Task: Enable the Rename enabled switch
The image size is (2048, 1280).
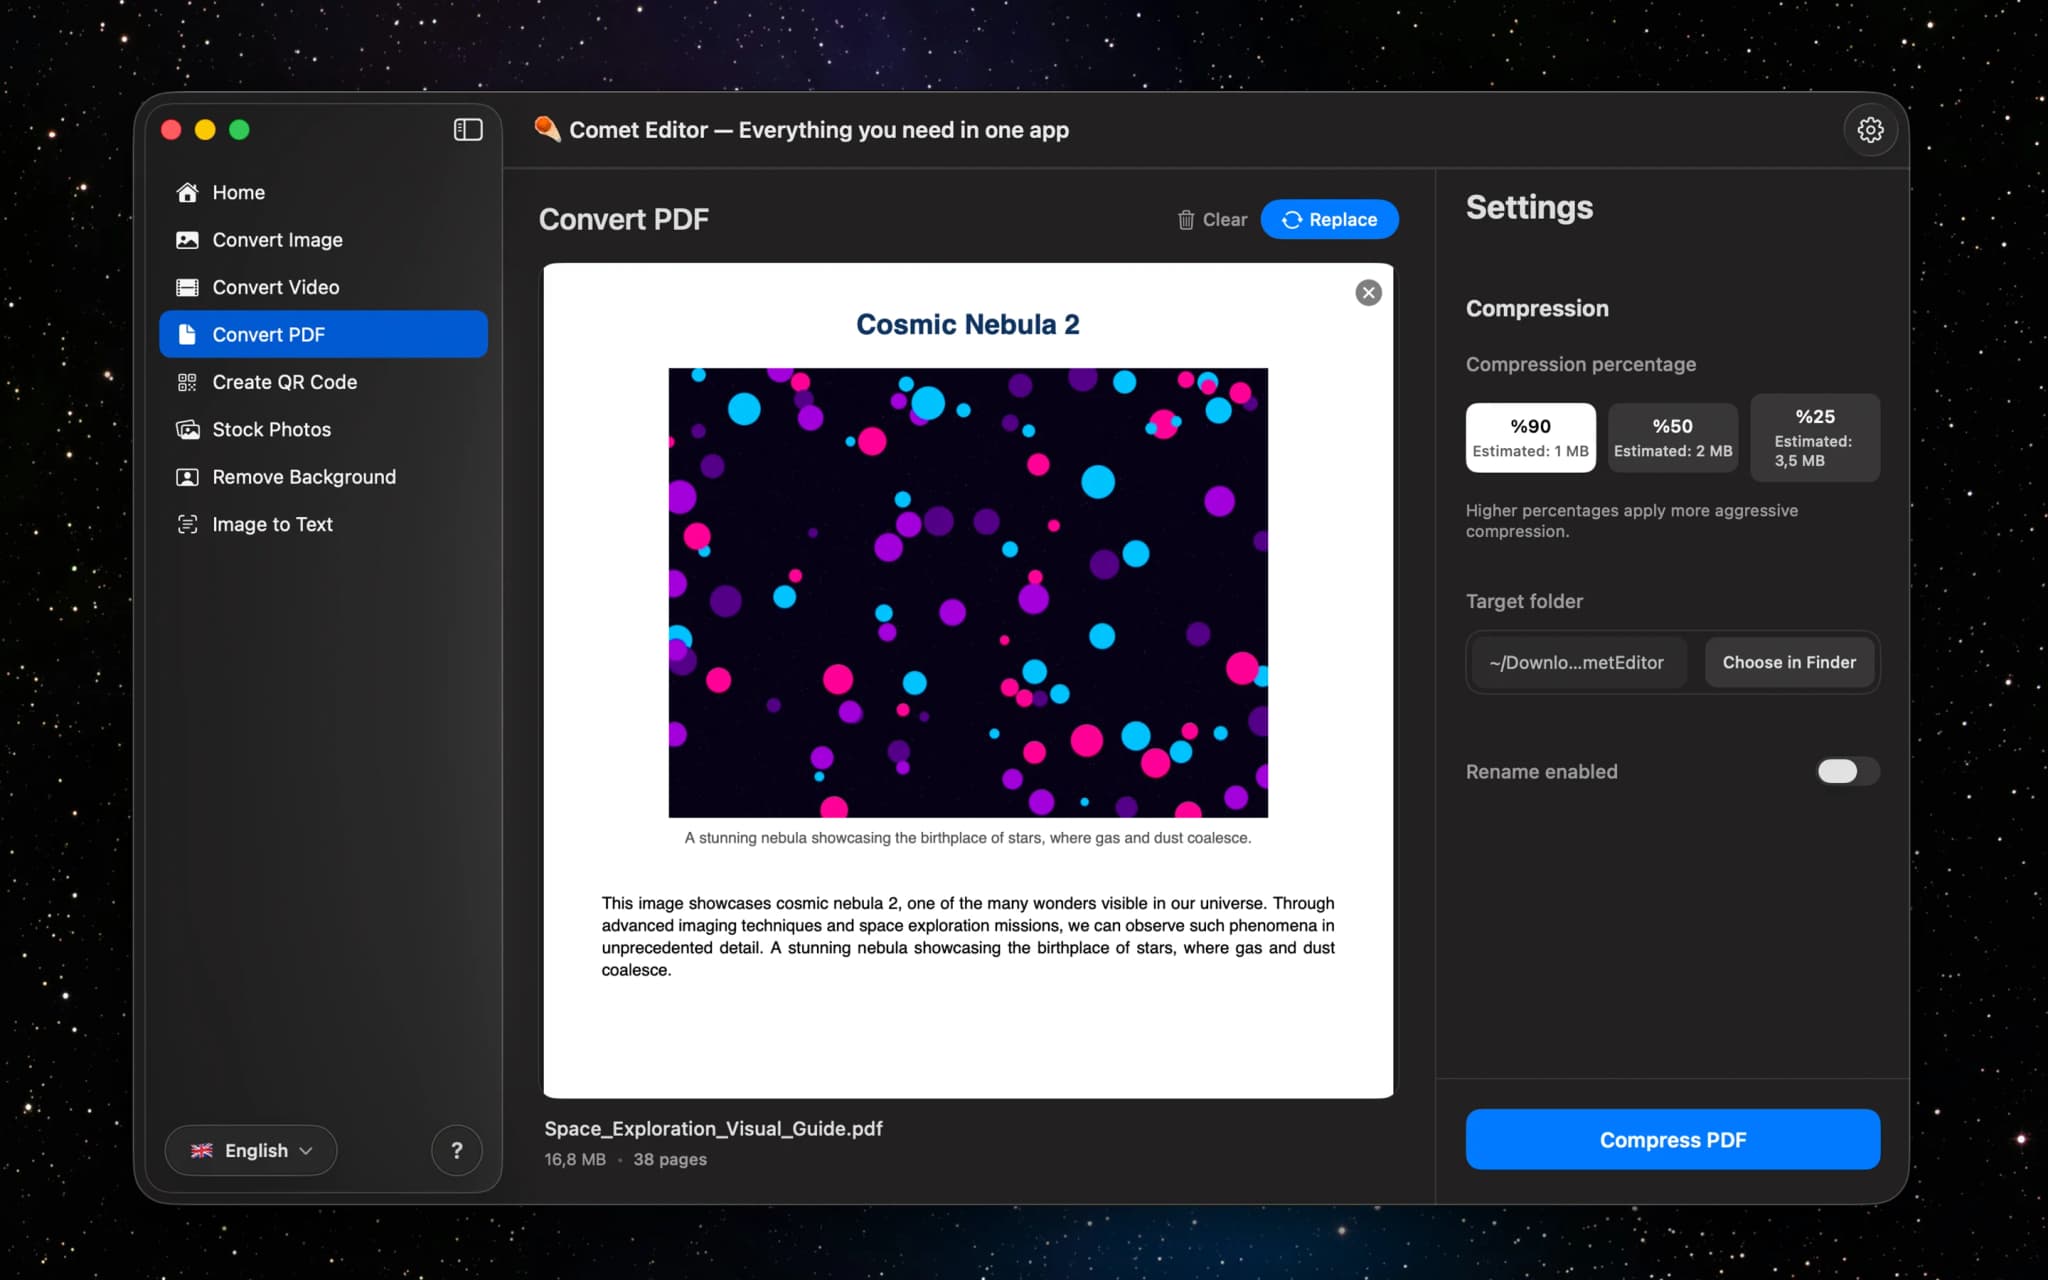Action: point(1845,771)
